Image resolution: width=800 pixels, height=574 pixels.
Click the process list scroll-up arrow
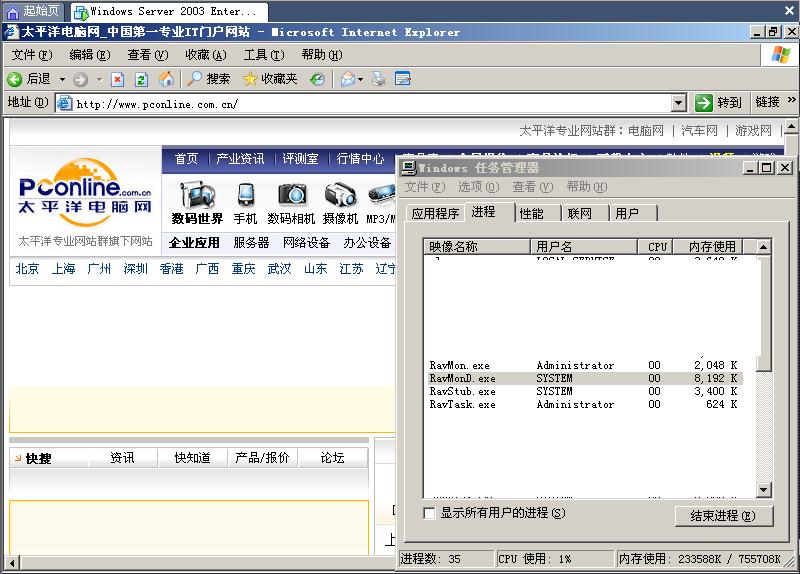click(x=763, y=247)
